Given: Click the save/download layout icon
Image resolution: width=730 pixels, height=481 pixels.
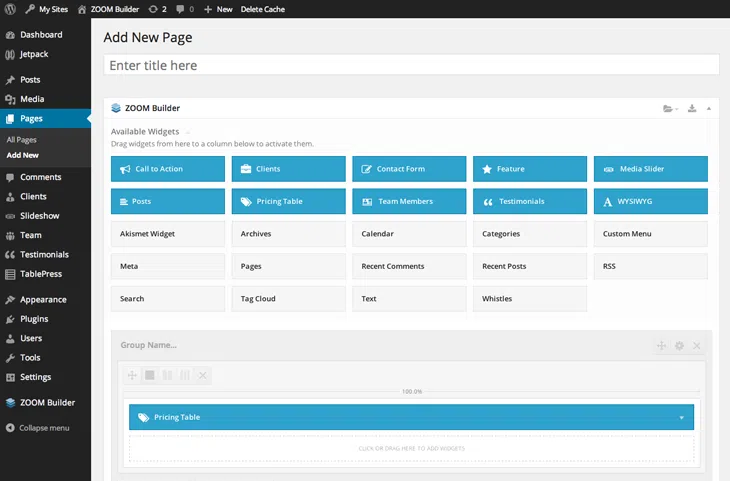Looking at the screenshot, I should (x=691, y=108).
